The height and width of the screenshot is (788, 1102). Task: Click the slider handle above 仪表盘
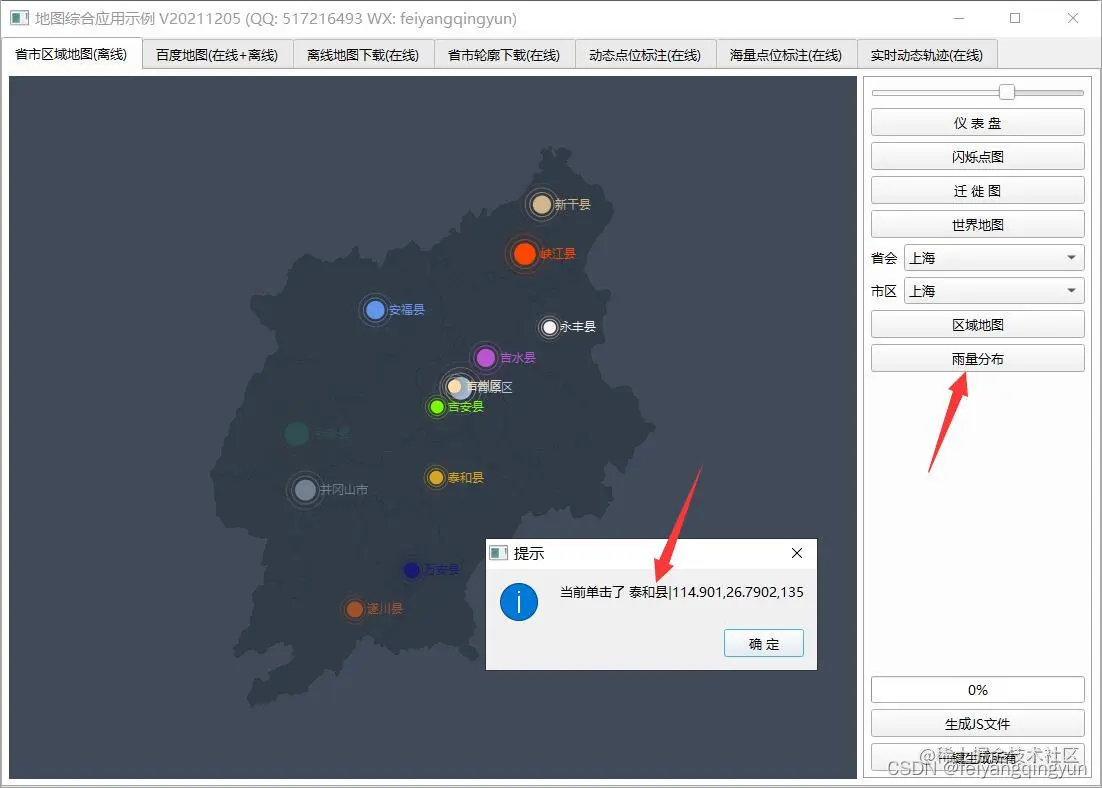pyautogui.click(x=1005, y=90)
